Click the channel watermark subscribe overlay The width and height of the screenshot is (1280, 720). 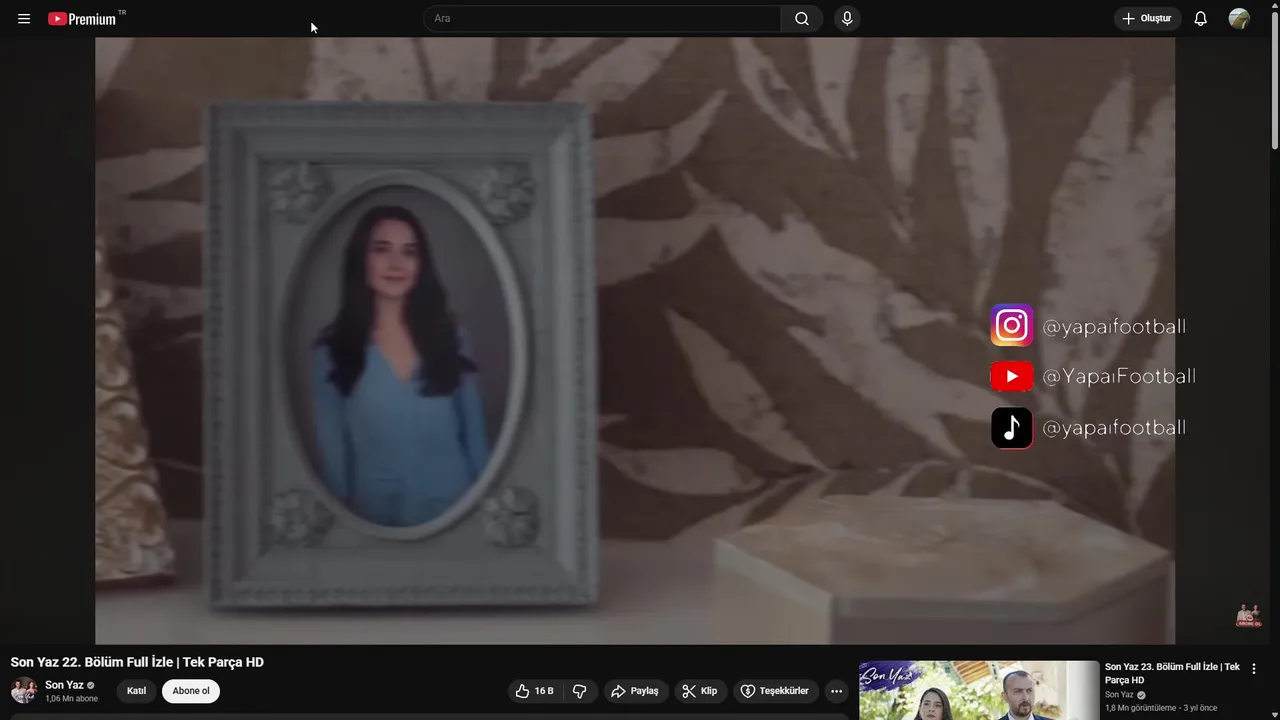point(1248,615)
